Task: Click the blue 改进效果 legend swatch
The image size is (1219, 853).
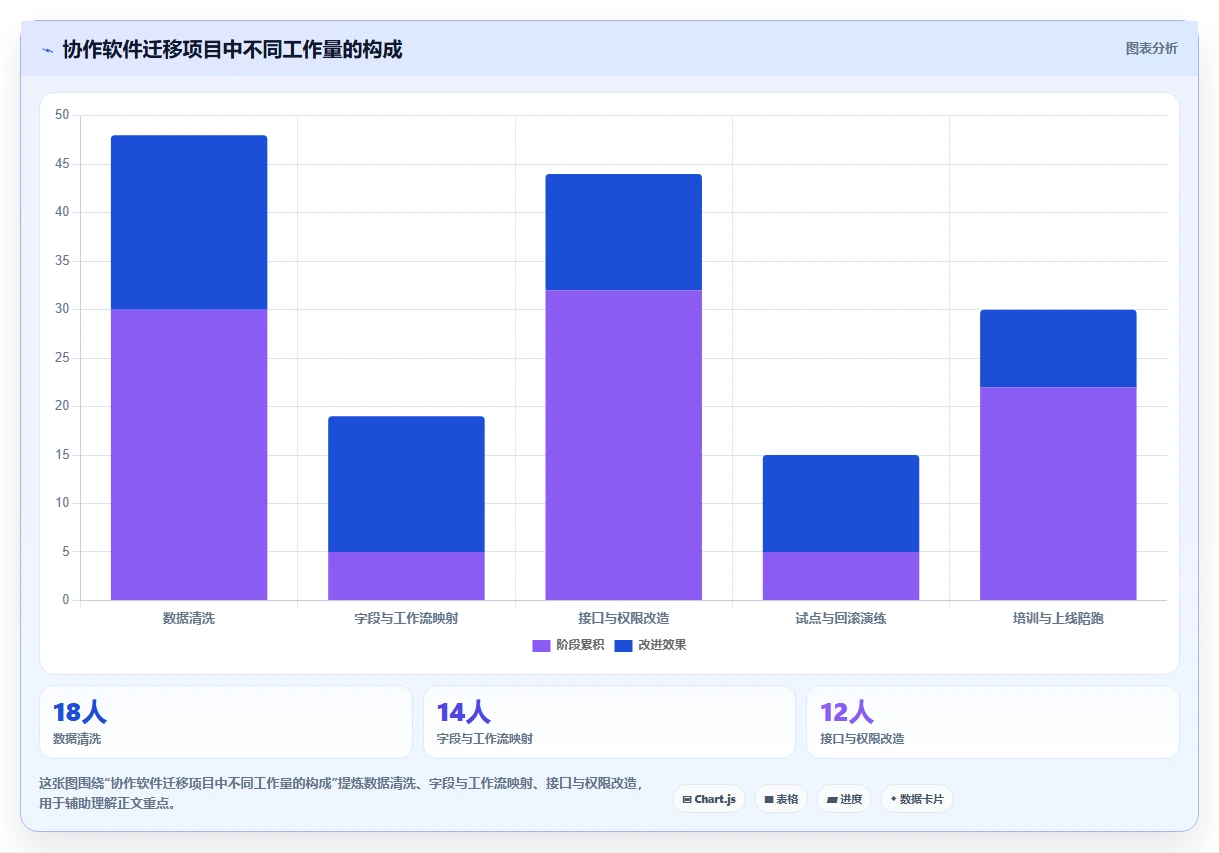Action: pos(623,645)
